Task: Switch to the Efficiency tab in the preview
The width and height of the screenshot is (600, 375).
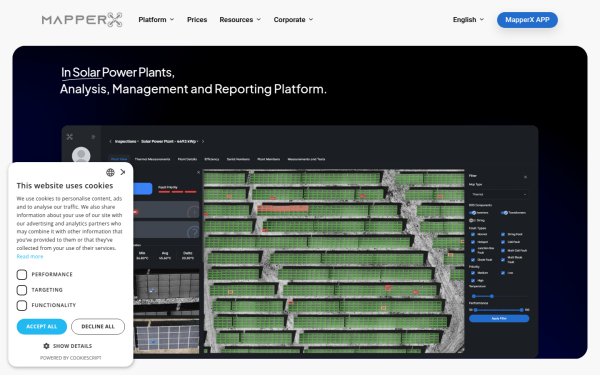Action: 212,159
